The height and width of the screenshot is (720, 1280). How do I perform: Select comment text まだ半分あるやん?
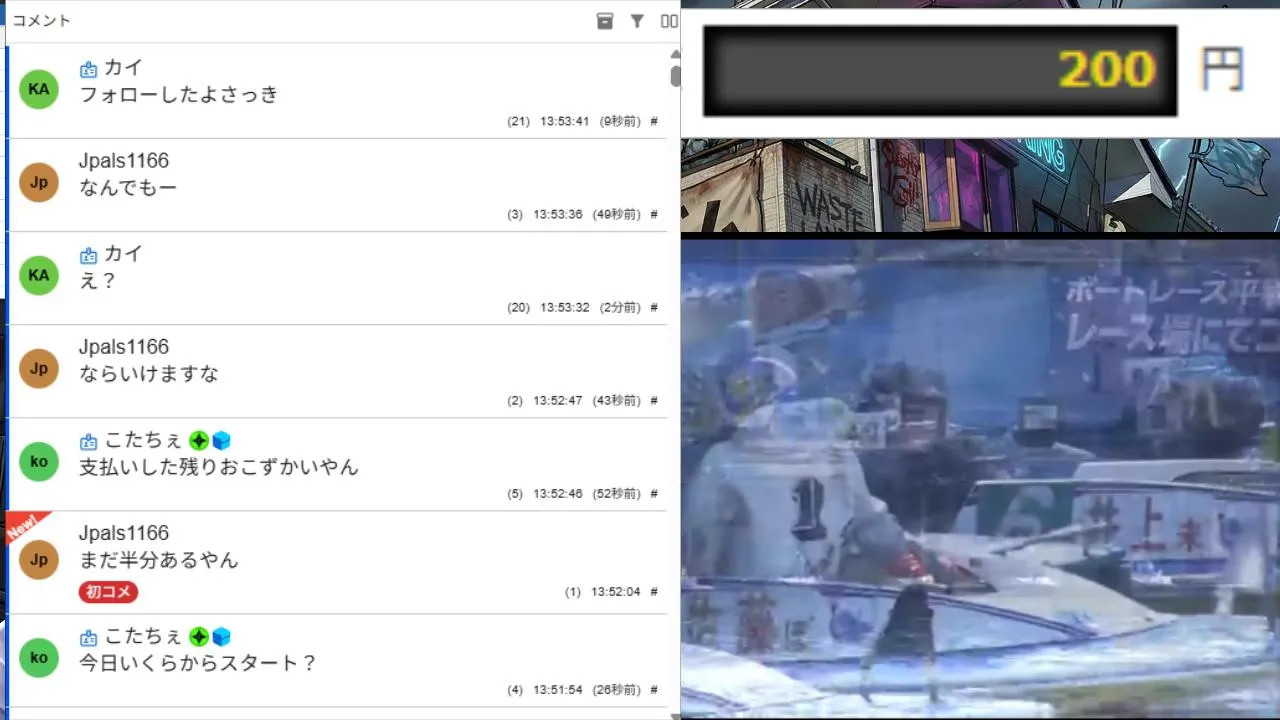(158, 560)
